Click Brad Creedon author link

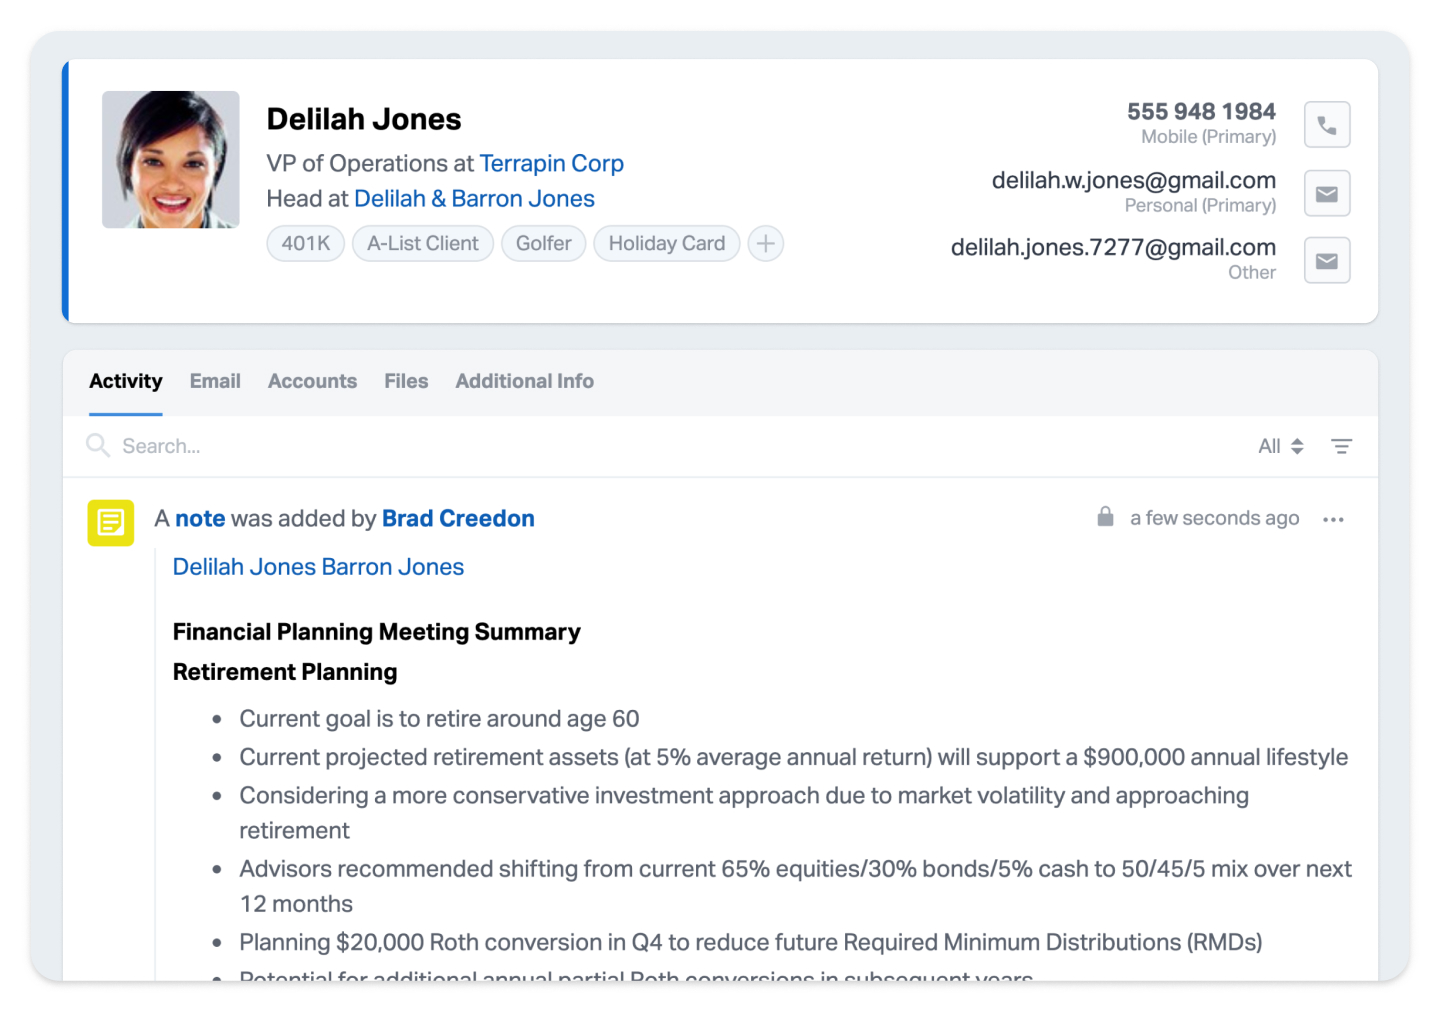click(458, 519)
